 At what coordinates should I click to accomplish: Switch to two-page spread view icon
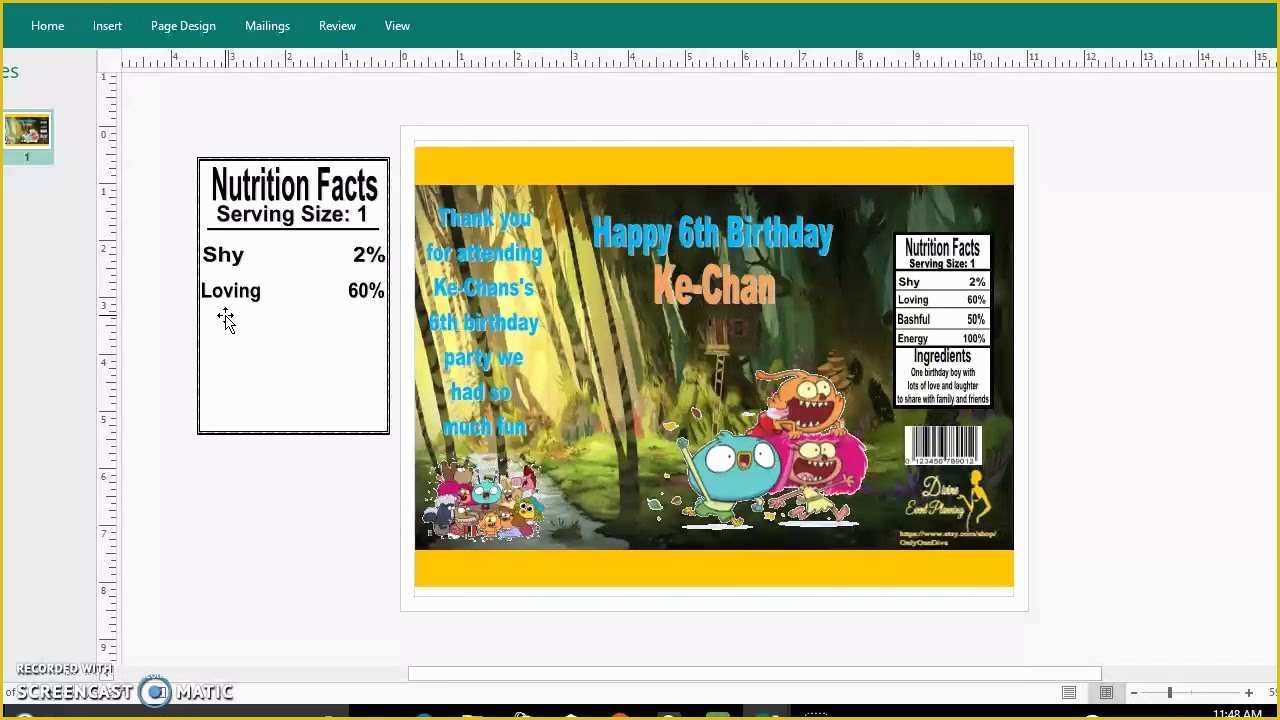[x=1106, y=692]
